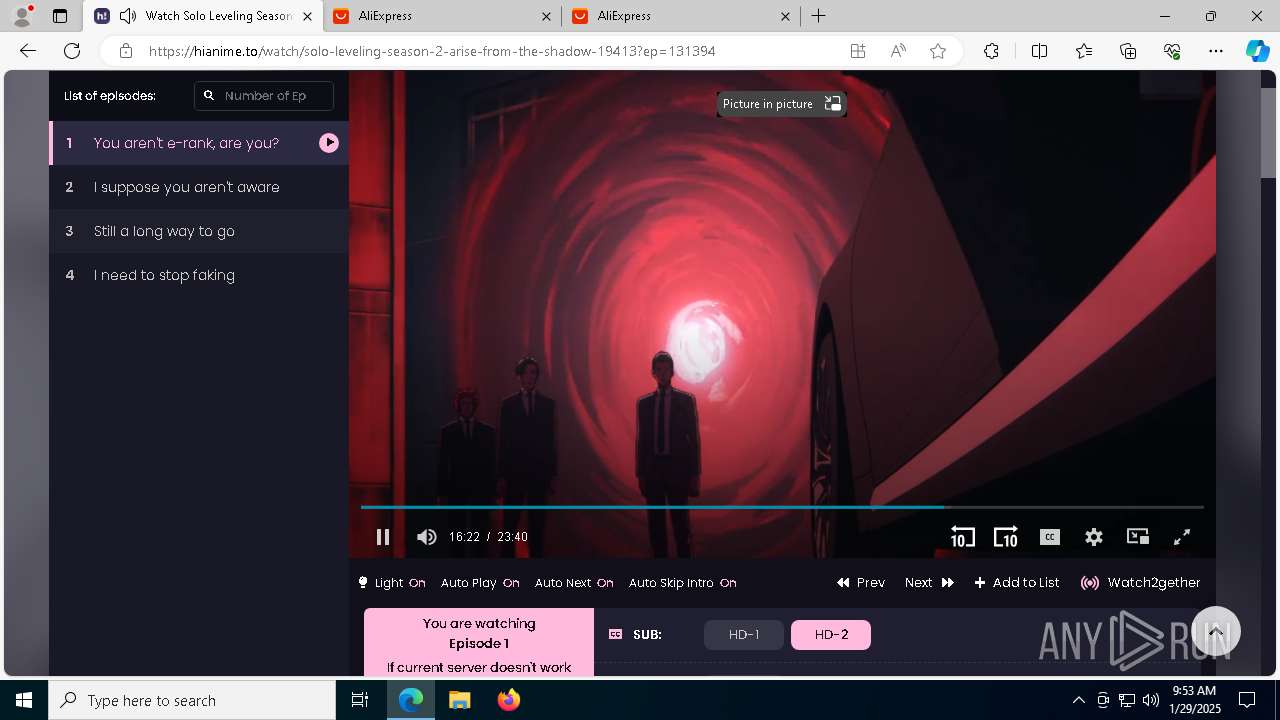Viewport: 1280px width, 720px height.
Task: Open episode 4 I need to stop faking
Action: pyautogui.click(x=199, y=275)
